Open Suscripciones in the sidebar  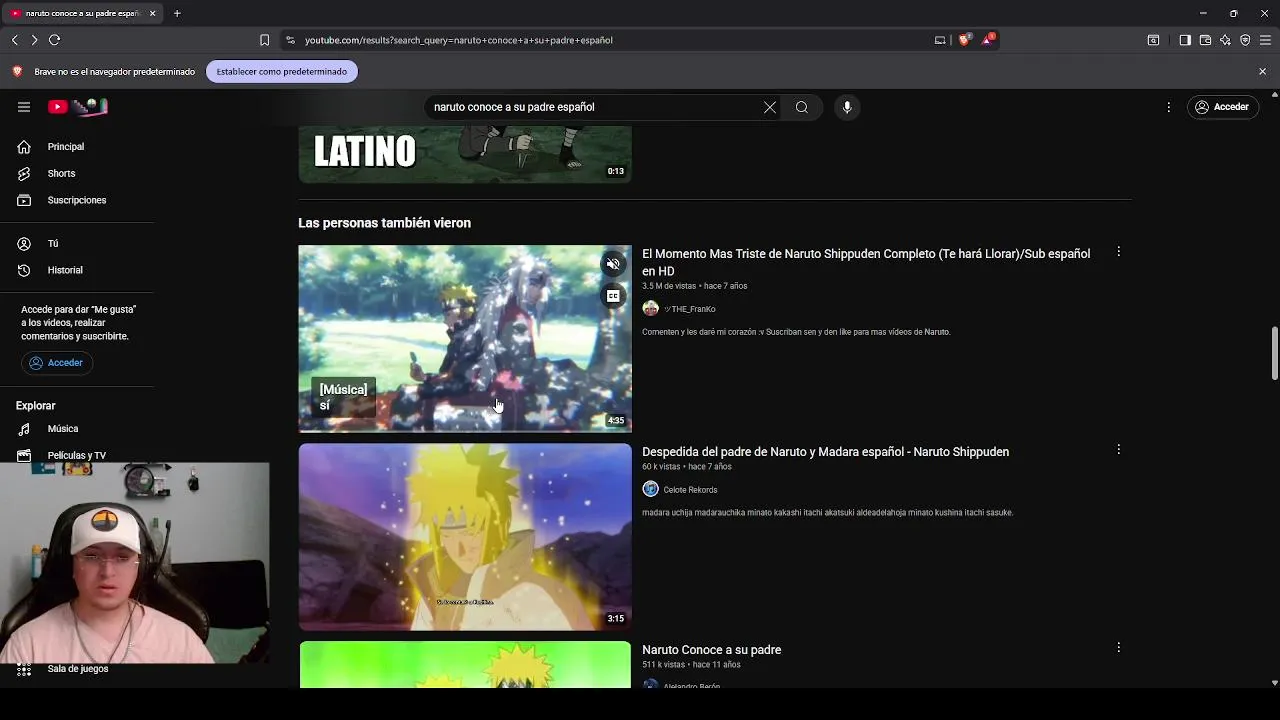(77, 200)
